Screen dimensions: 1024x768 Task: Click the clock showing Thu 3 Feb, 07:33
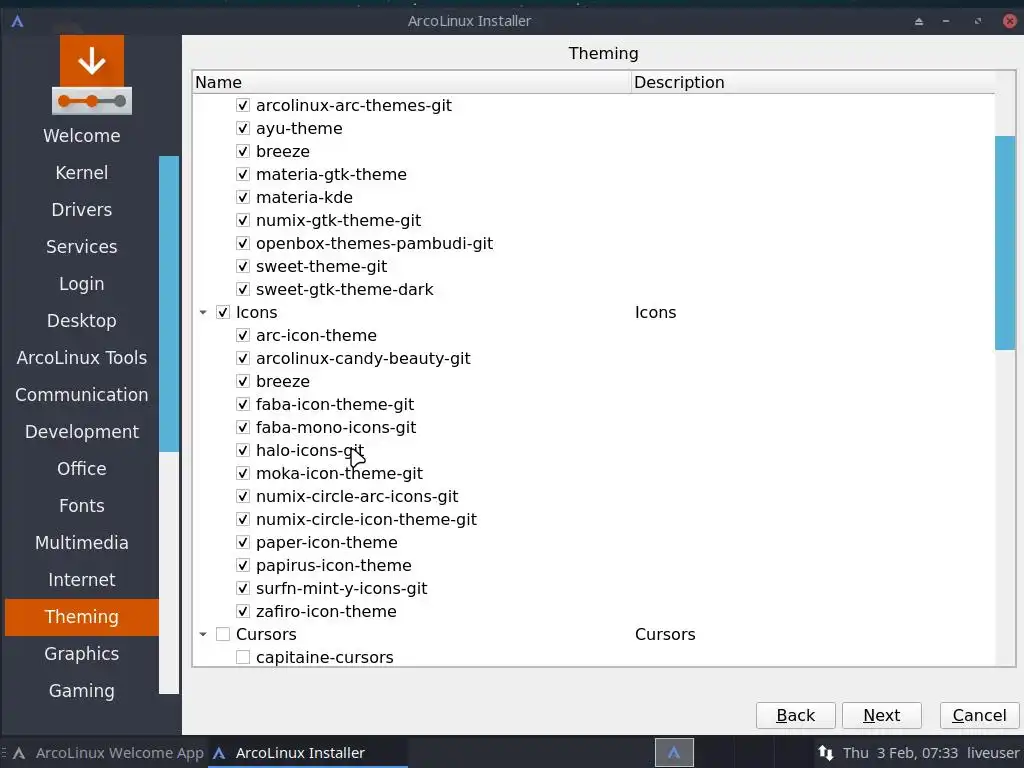click(x=901, y=753)
